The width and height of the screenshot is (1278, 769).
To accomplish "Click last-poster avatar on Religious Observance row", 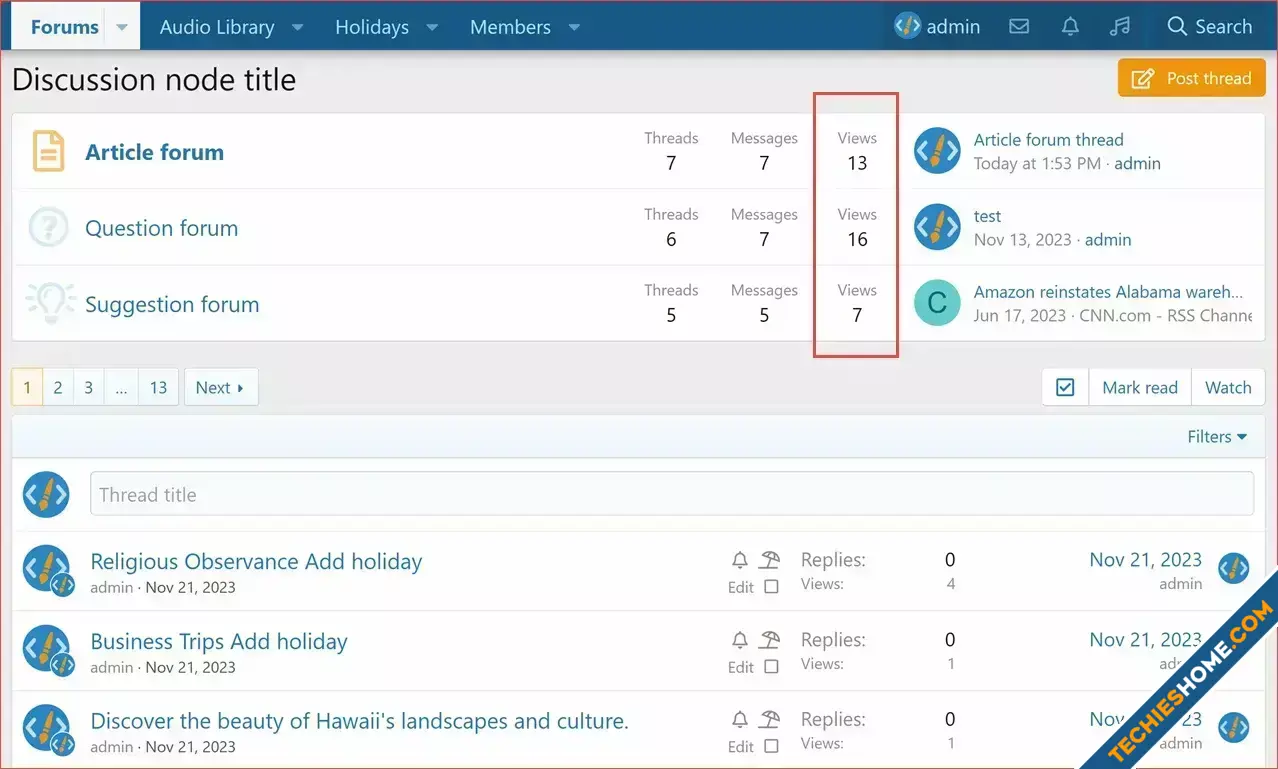I will click(1234, 568).
